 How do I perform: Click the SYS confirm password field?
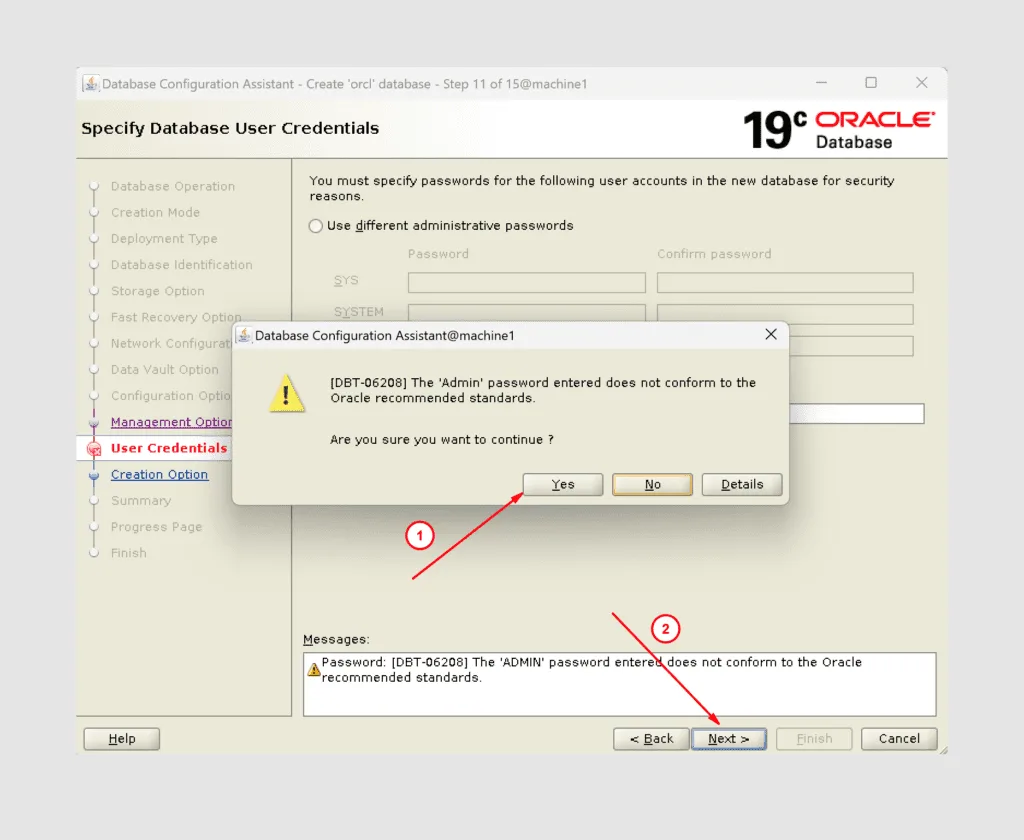coord(785,283)
